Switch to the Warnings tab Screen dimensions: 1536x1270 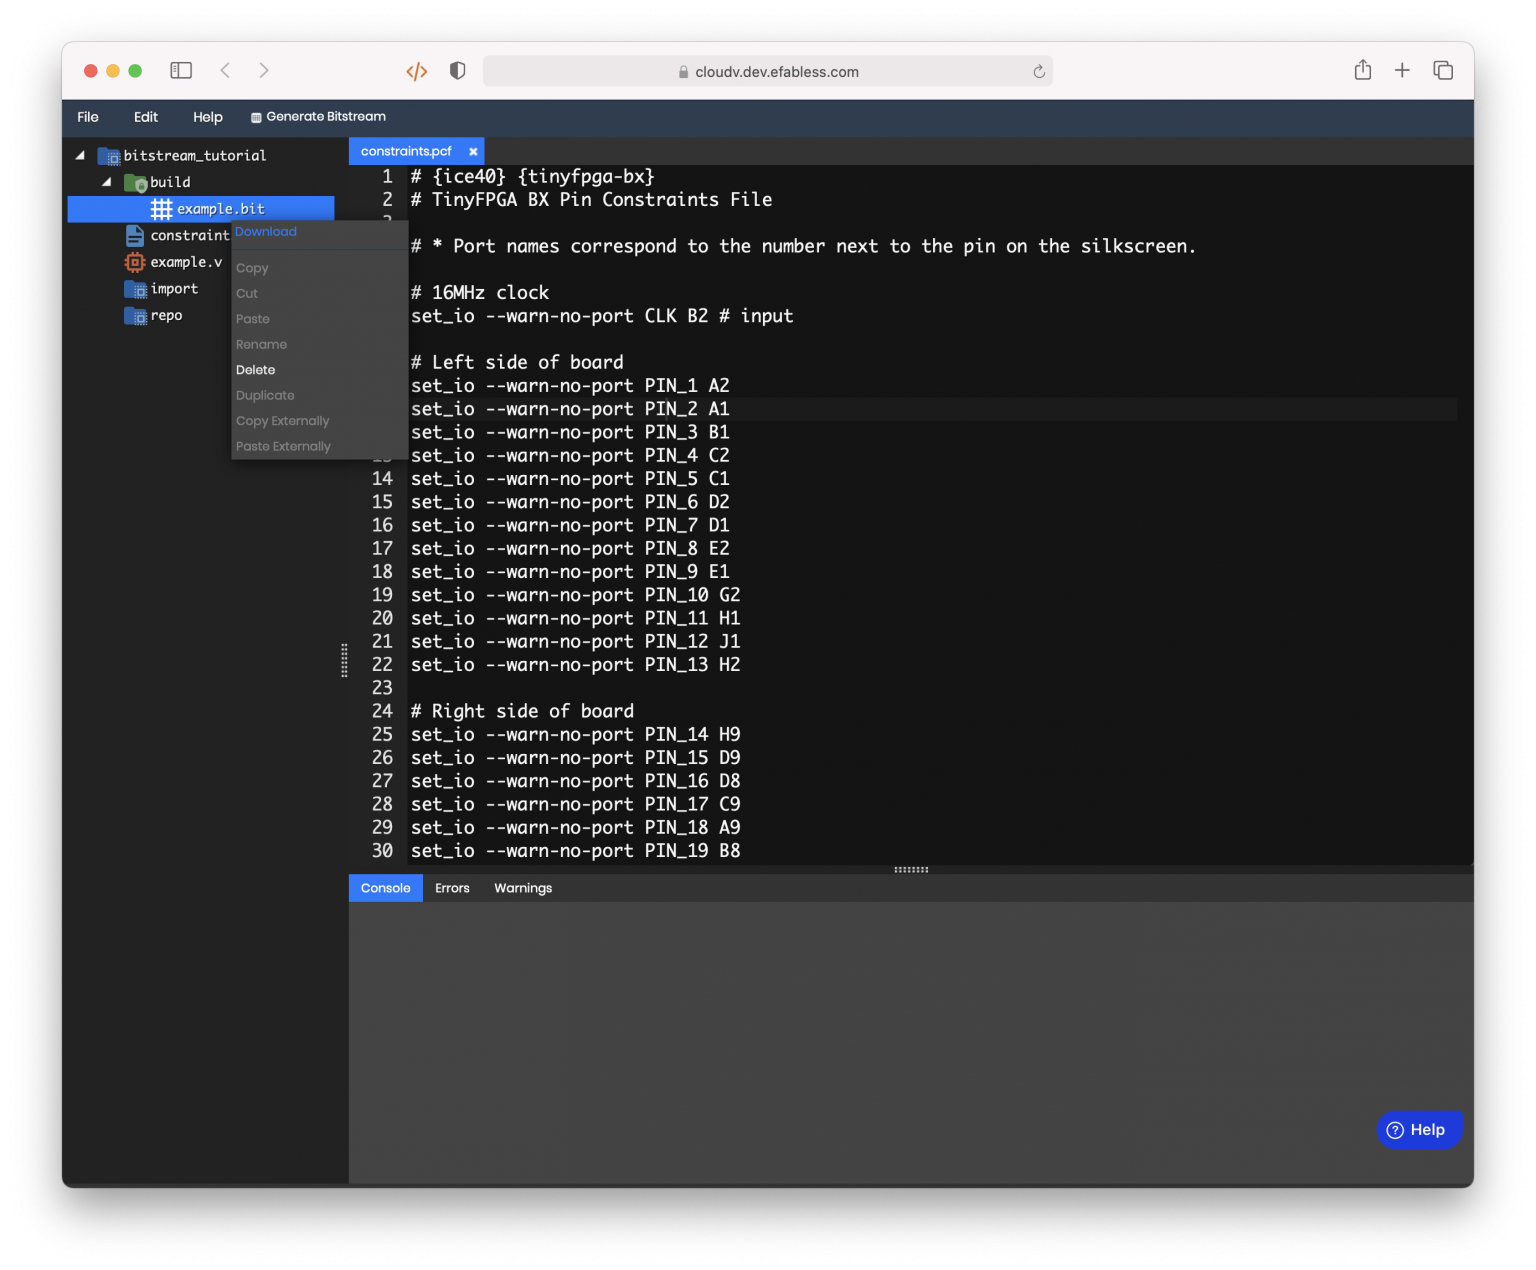coord(523,888)
